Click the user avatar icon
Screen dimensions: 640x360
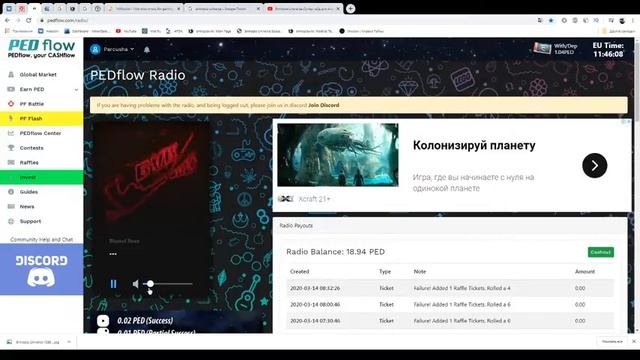95,49
